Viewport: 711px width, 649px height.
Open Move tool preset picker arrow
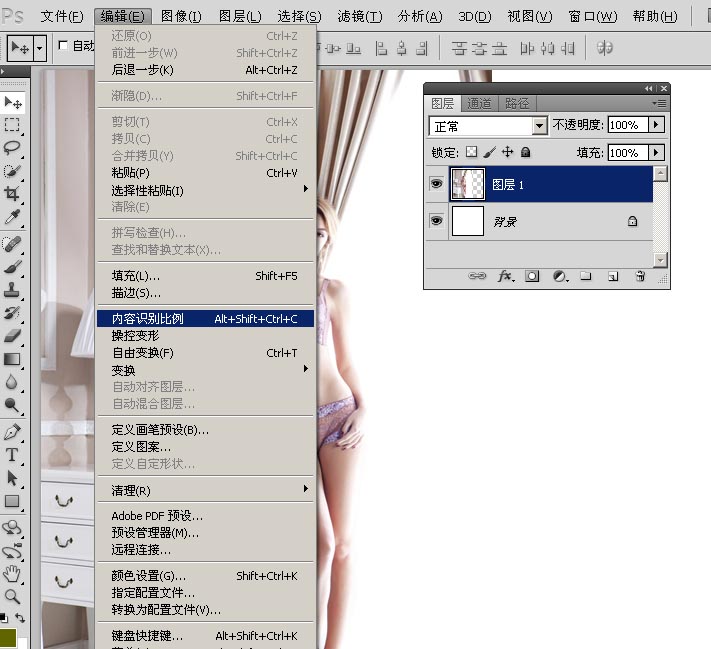pyautogui.click(x=40, y=48)
